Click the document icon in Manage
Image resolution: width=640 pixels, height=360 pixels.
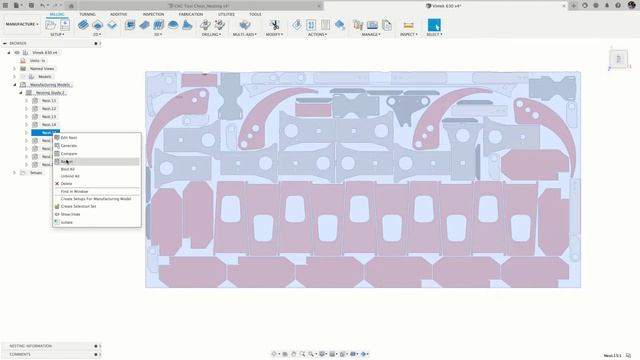(x=387, y=25)
